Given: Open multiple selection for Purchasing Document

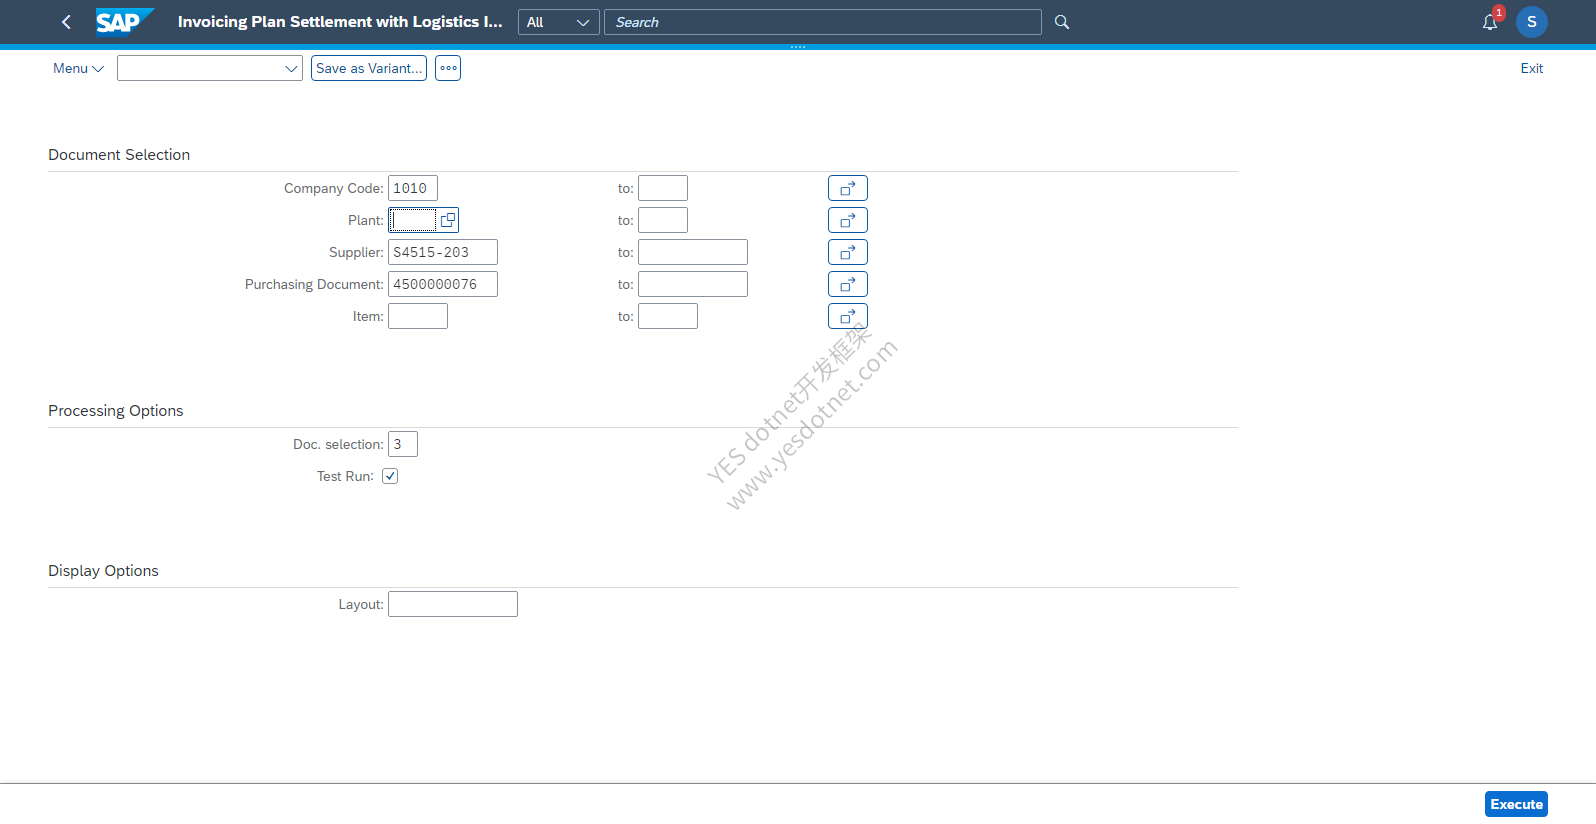Looking at the screenshot, I should pos(848,284).
